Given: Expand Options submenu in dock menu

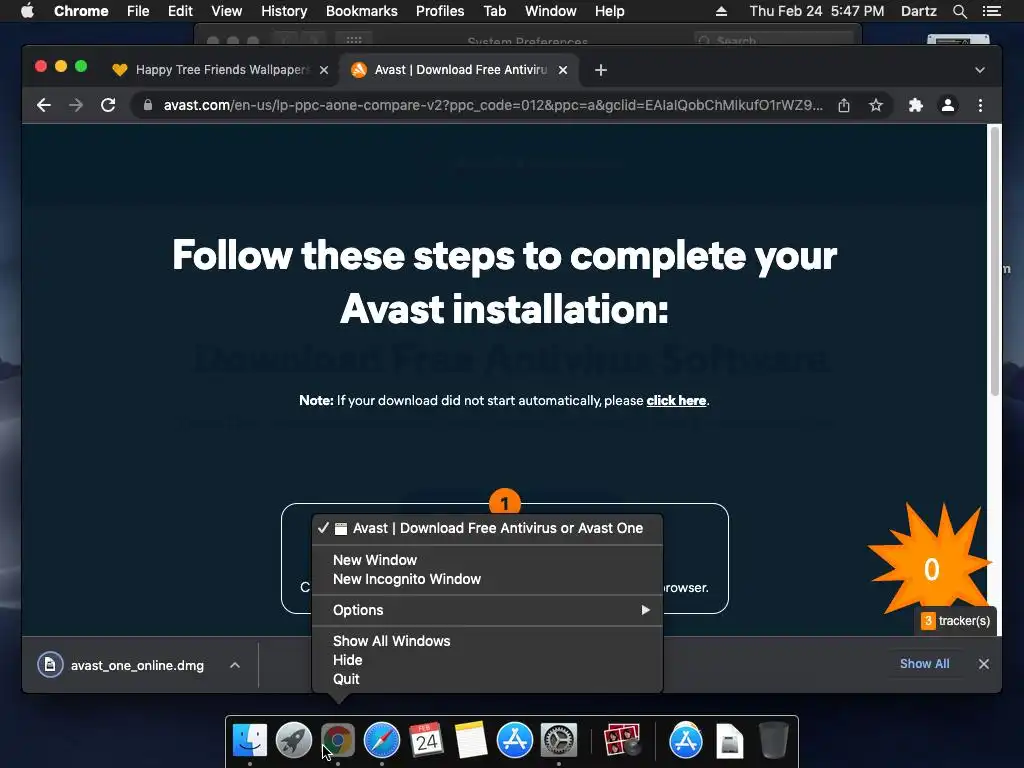Looking at the screenshot, I should 487,610.
